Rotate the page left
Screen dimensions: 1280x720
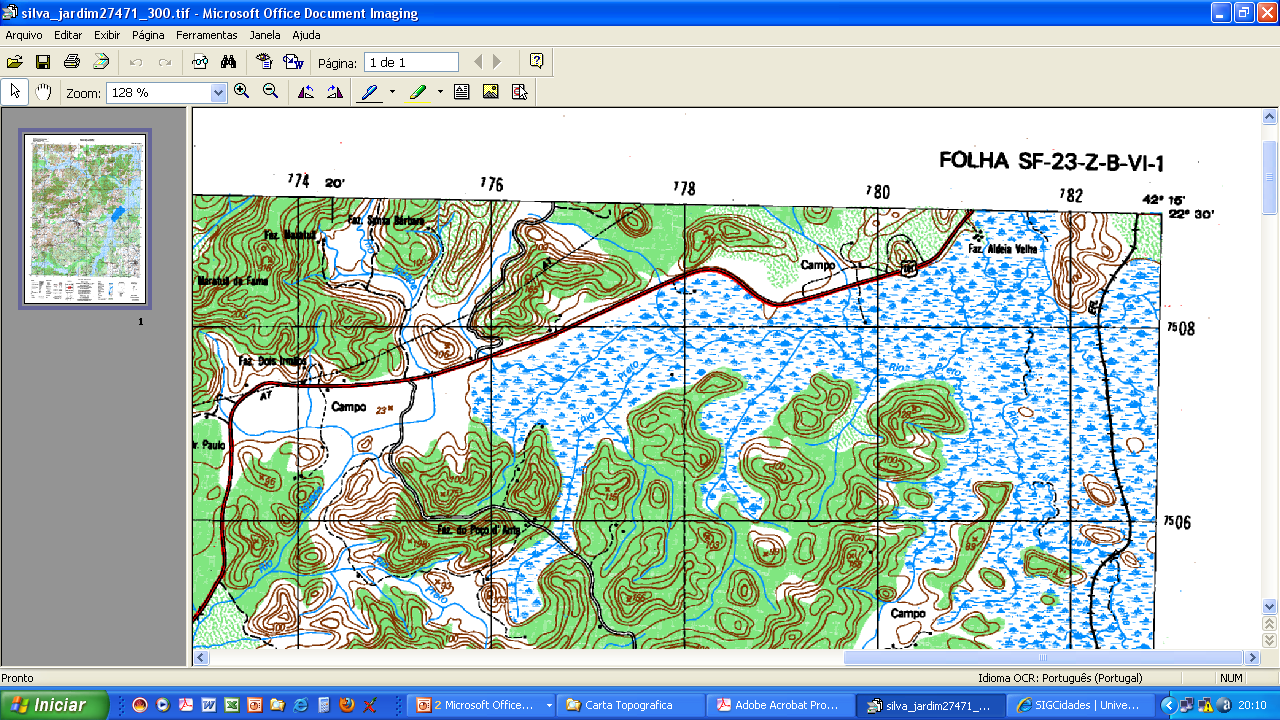pos(306,92)
